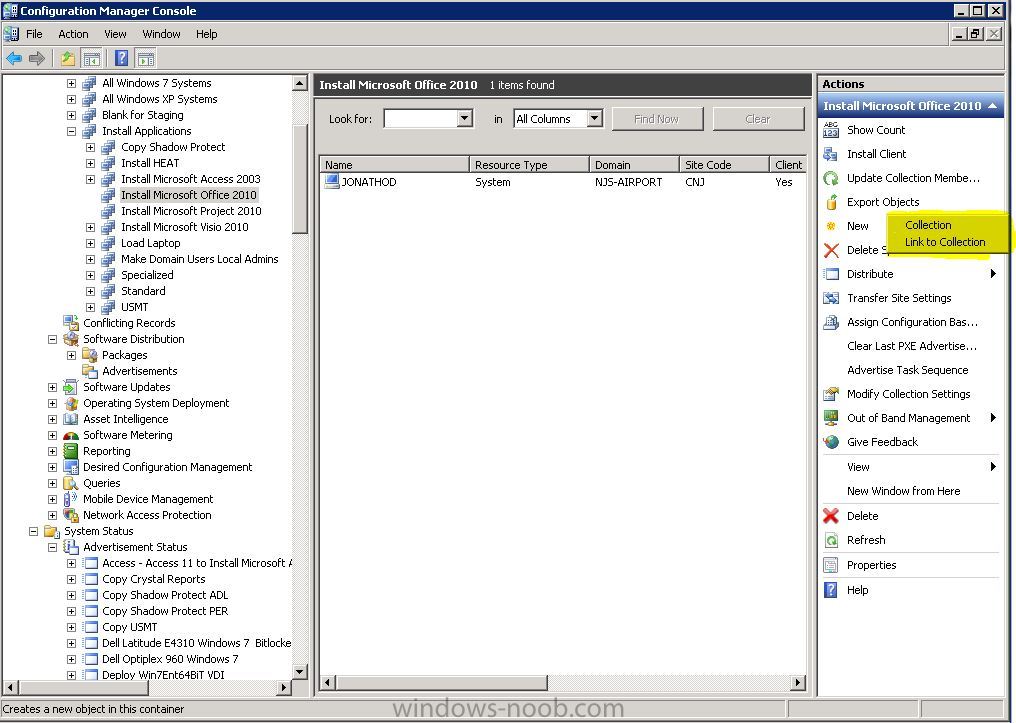1016x723 pixels.
Task: Click New Window from Here action
Action: click(x=903, y=491)
